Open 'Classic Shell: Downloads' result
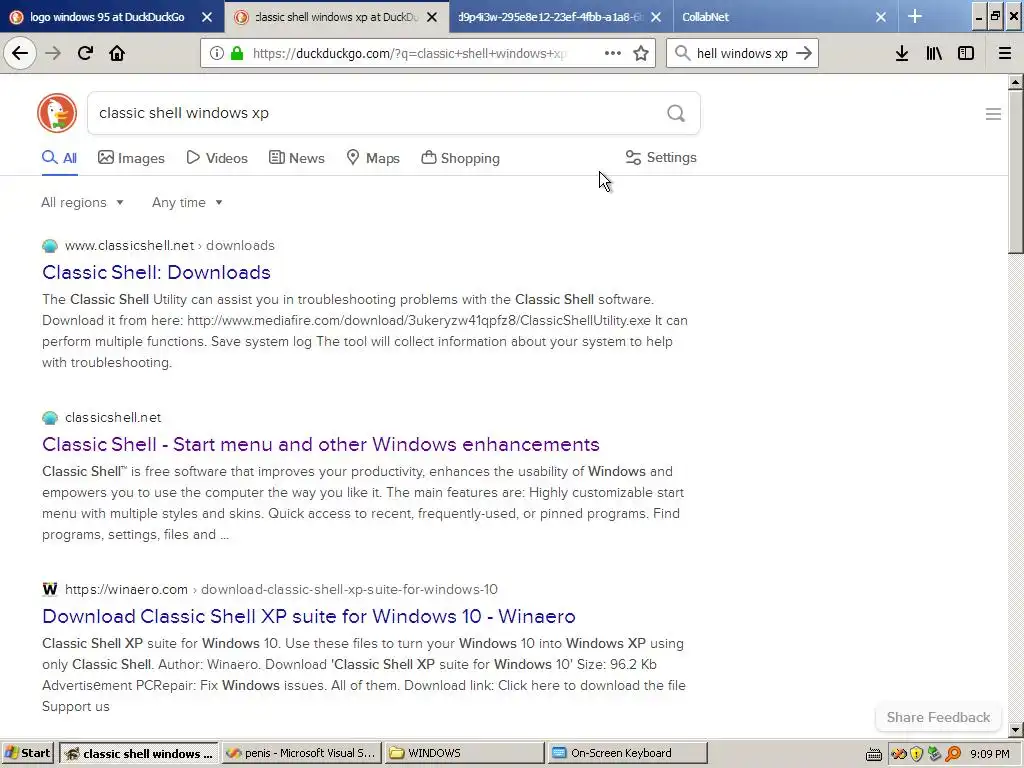 click(x=156, y=272)
